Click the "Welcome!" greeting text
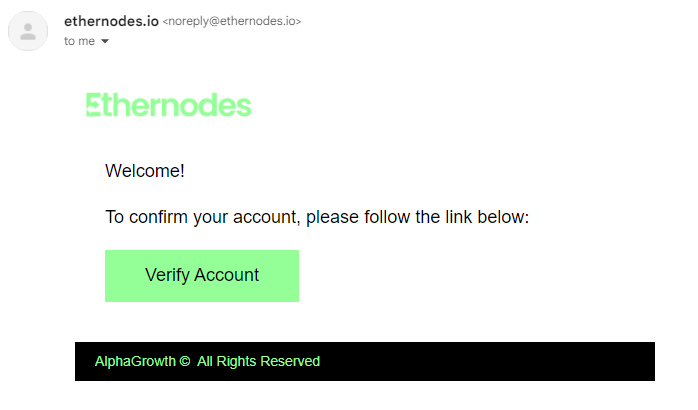 (145, 171)
